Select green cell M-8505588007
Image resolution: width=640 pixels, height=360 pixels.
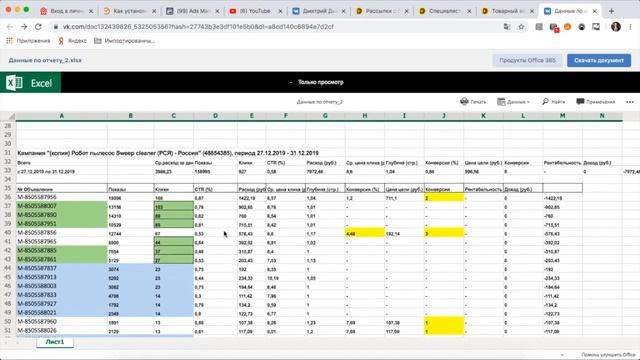click(x=62, y=206)
